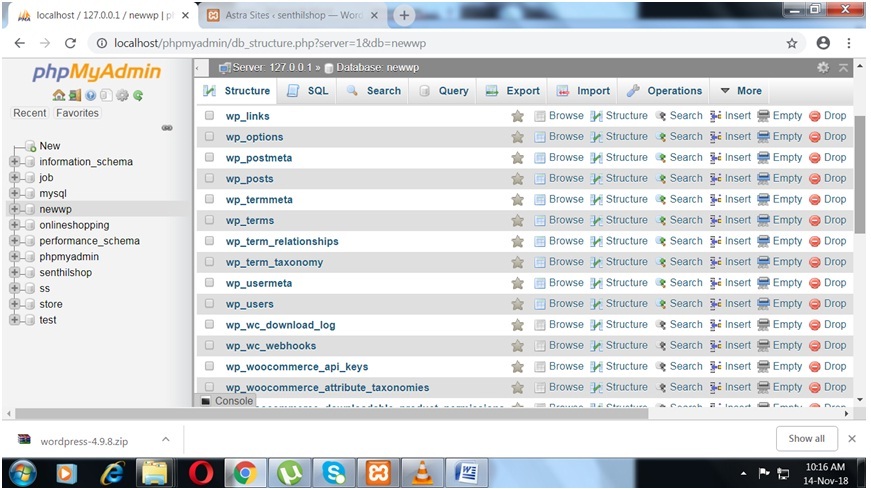871x489 pixels.
Task: Open the Export tab
Action: (x=513, y=91)
